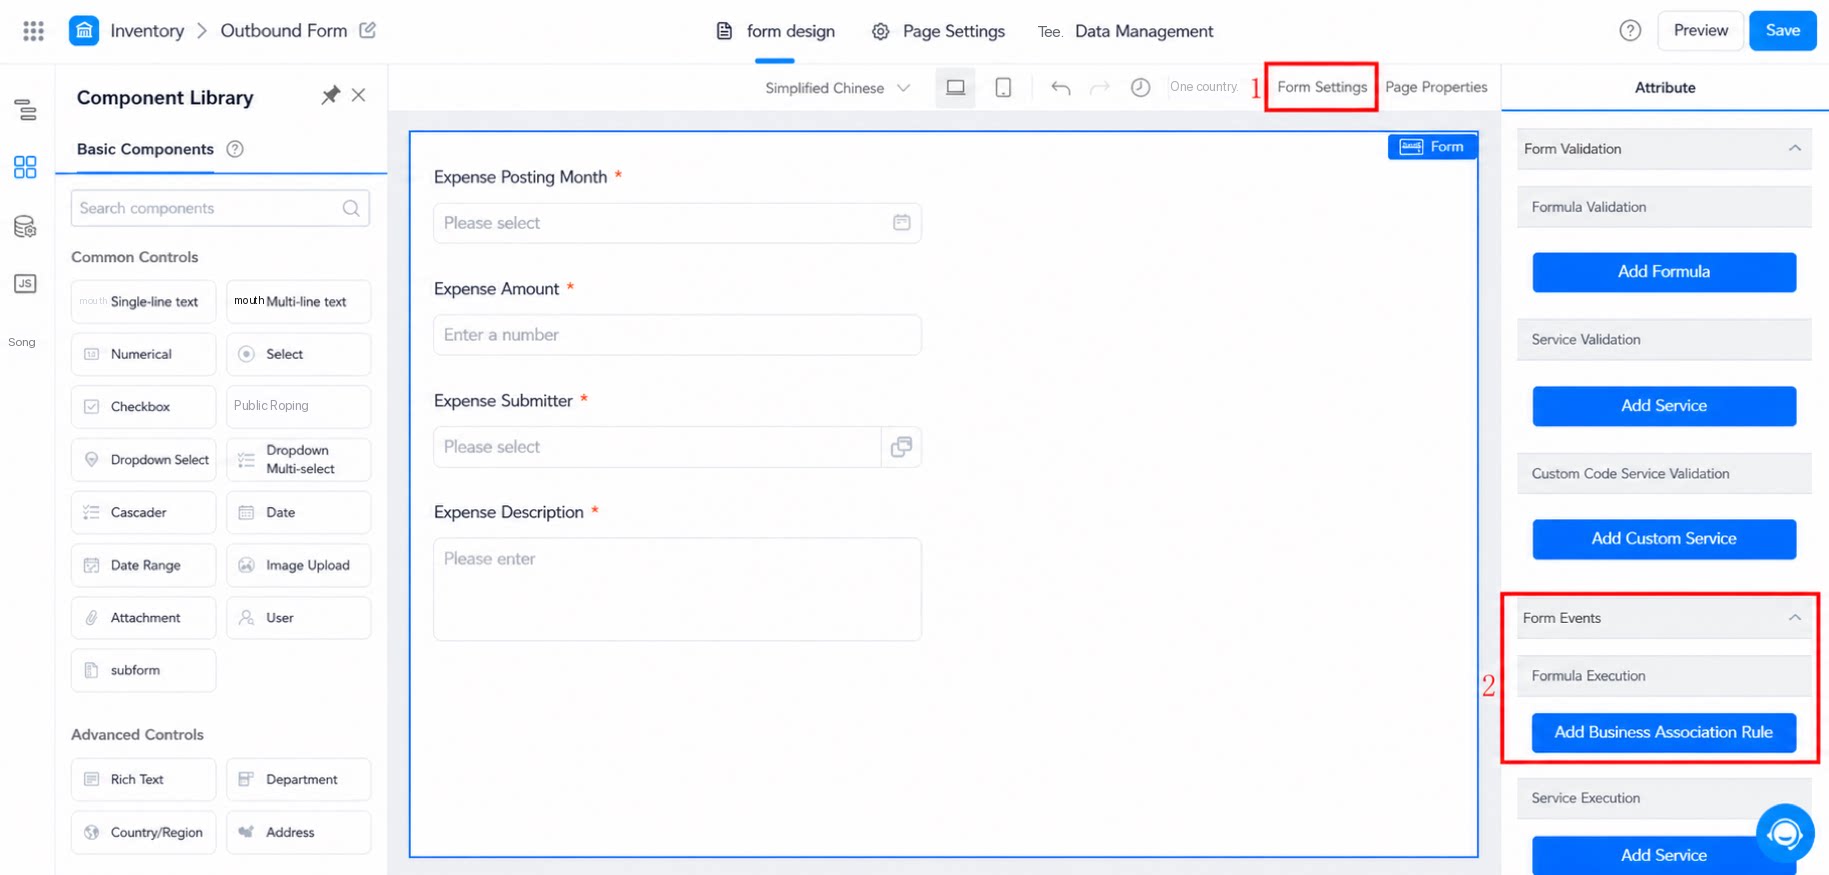
Task: Click the Search components field
Action: point(220,208)
